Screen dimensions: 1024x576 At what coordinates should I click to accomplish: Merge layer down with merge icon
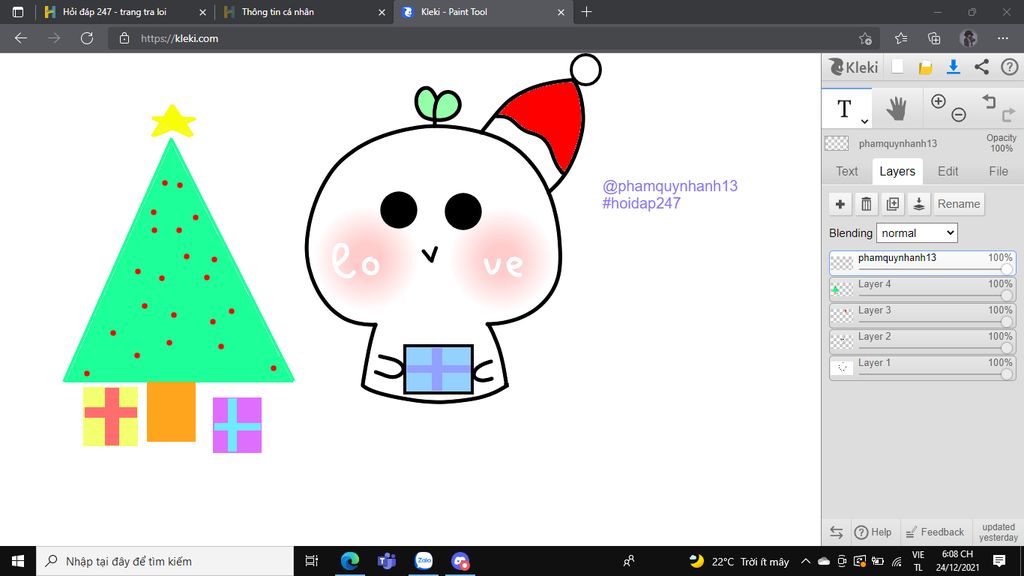click(918, 204)
